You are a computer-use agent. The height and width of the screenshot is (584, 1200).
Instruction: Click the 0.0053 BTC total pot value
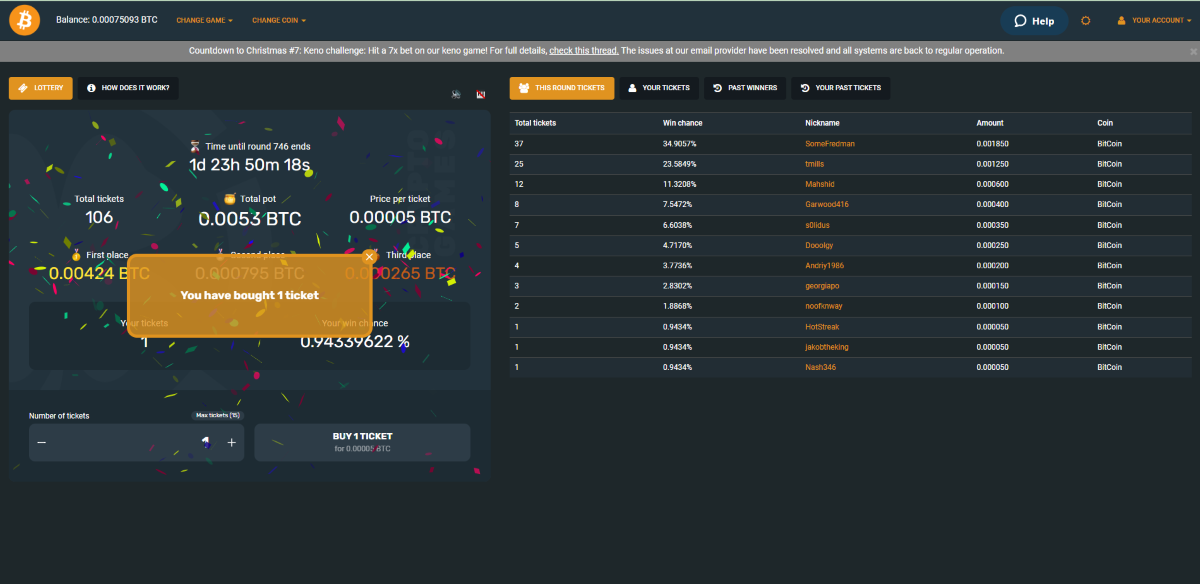pyautogui.click(x=249, y=219)
